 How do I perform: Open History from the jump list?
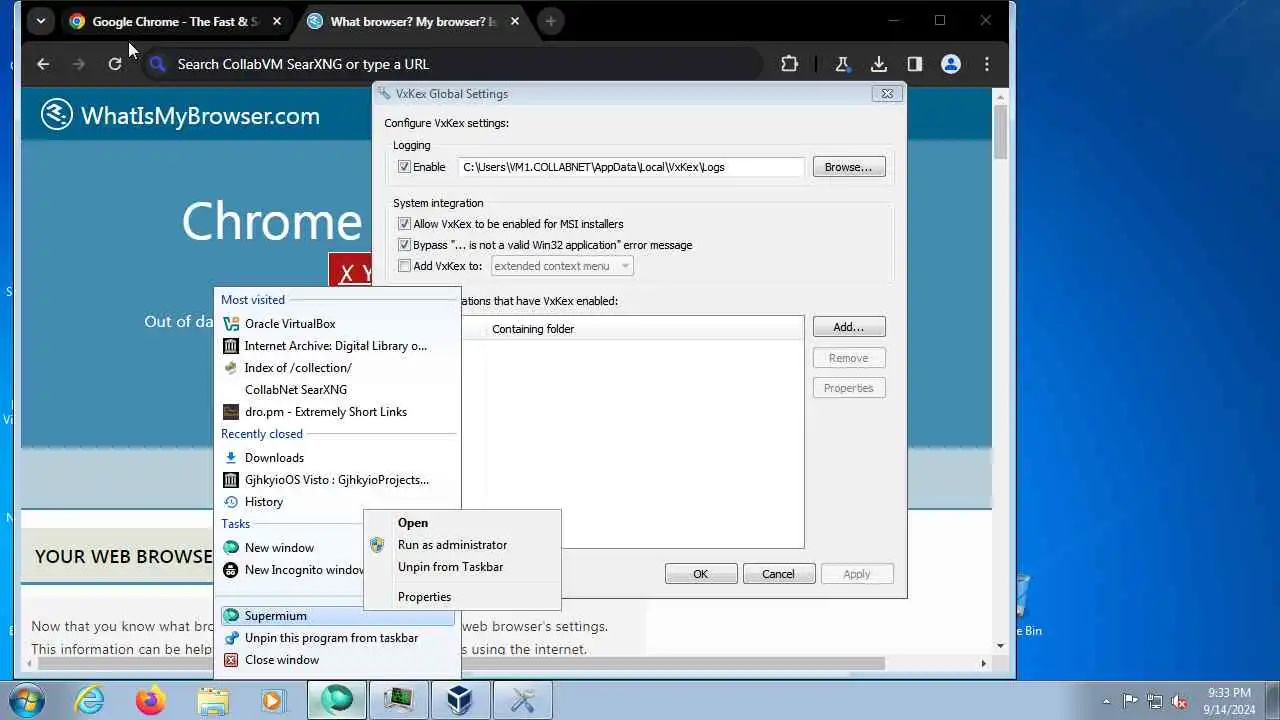click(337, 502)
